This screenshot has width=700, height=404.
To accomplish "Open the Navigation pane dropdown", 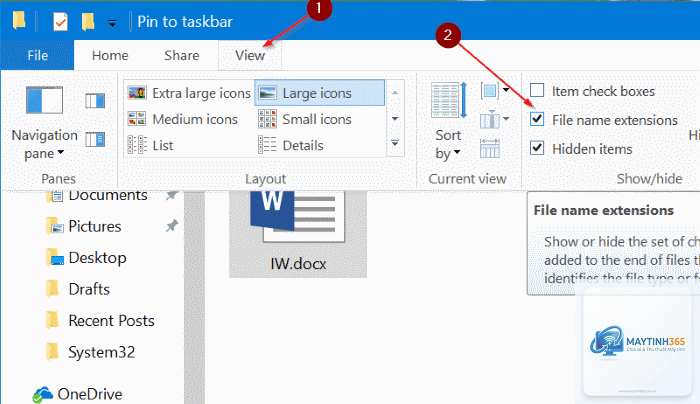I will 44,144.
